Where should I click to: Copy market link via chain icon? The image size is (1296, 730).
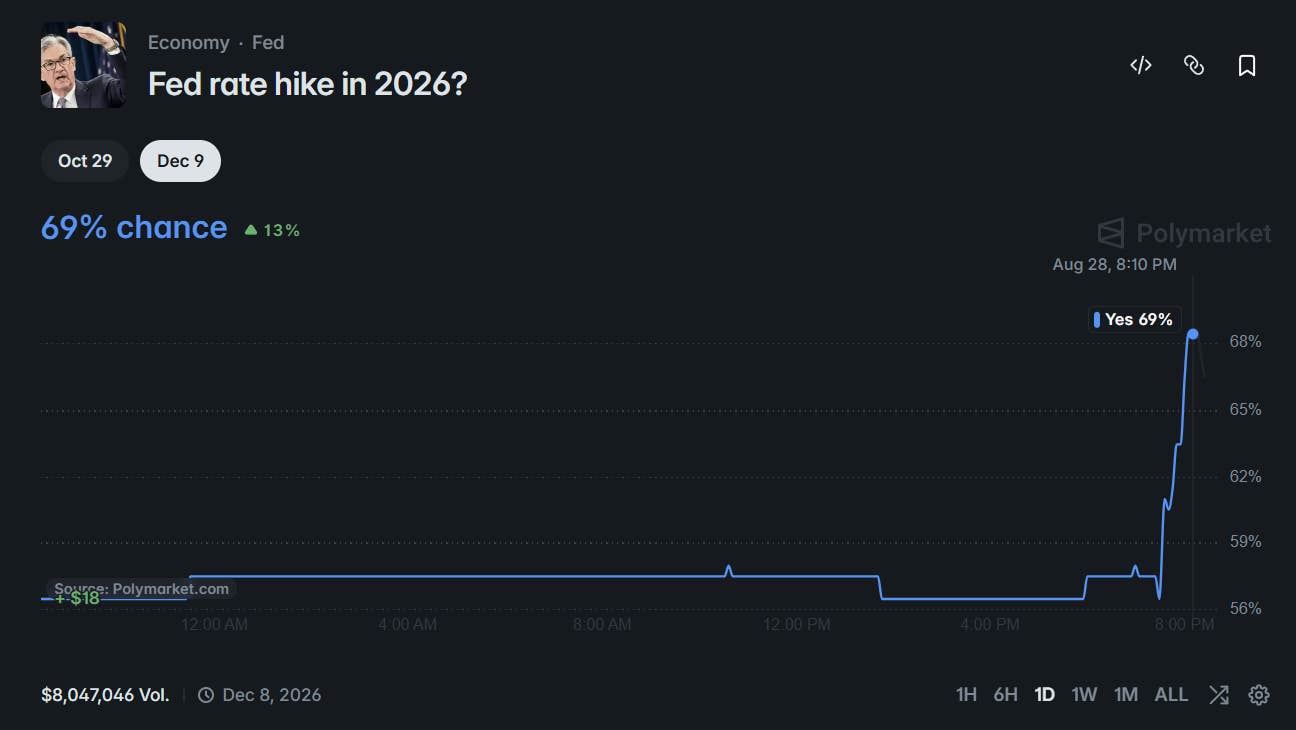[x=1194, y=65]
